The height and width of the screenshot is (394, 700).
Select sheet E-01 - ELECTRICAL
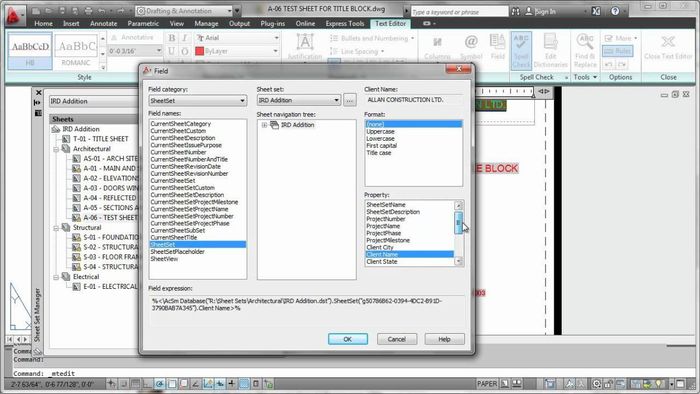pyautogui.click(x=111, y=286)
